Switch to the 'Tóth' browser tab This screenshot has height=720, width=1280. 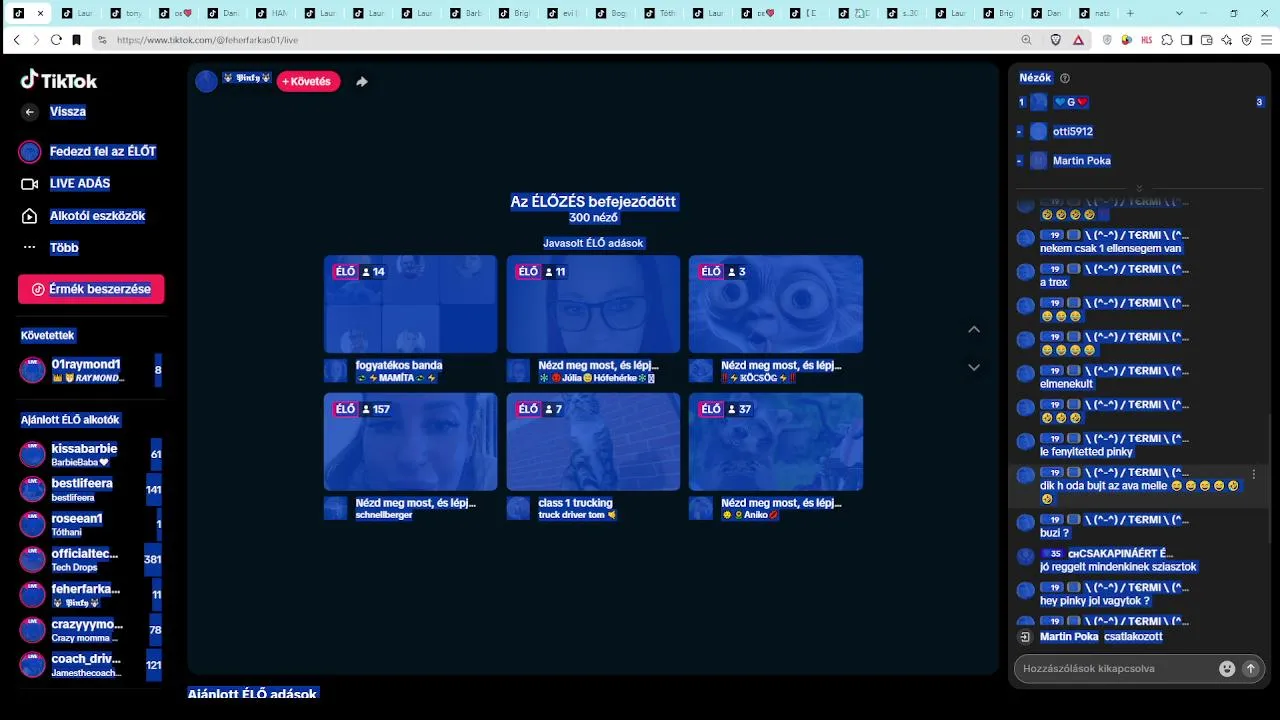pos(660,14)
